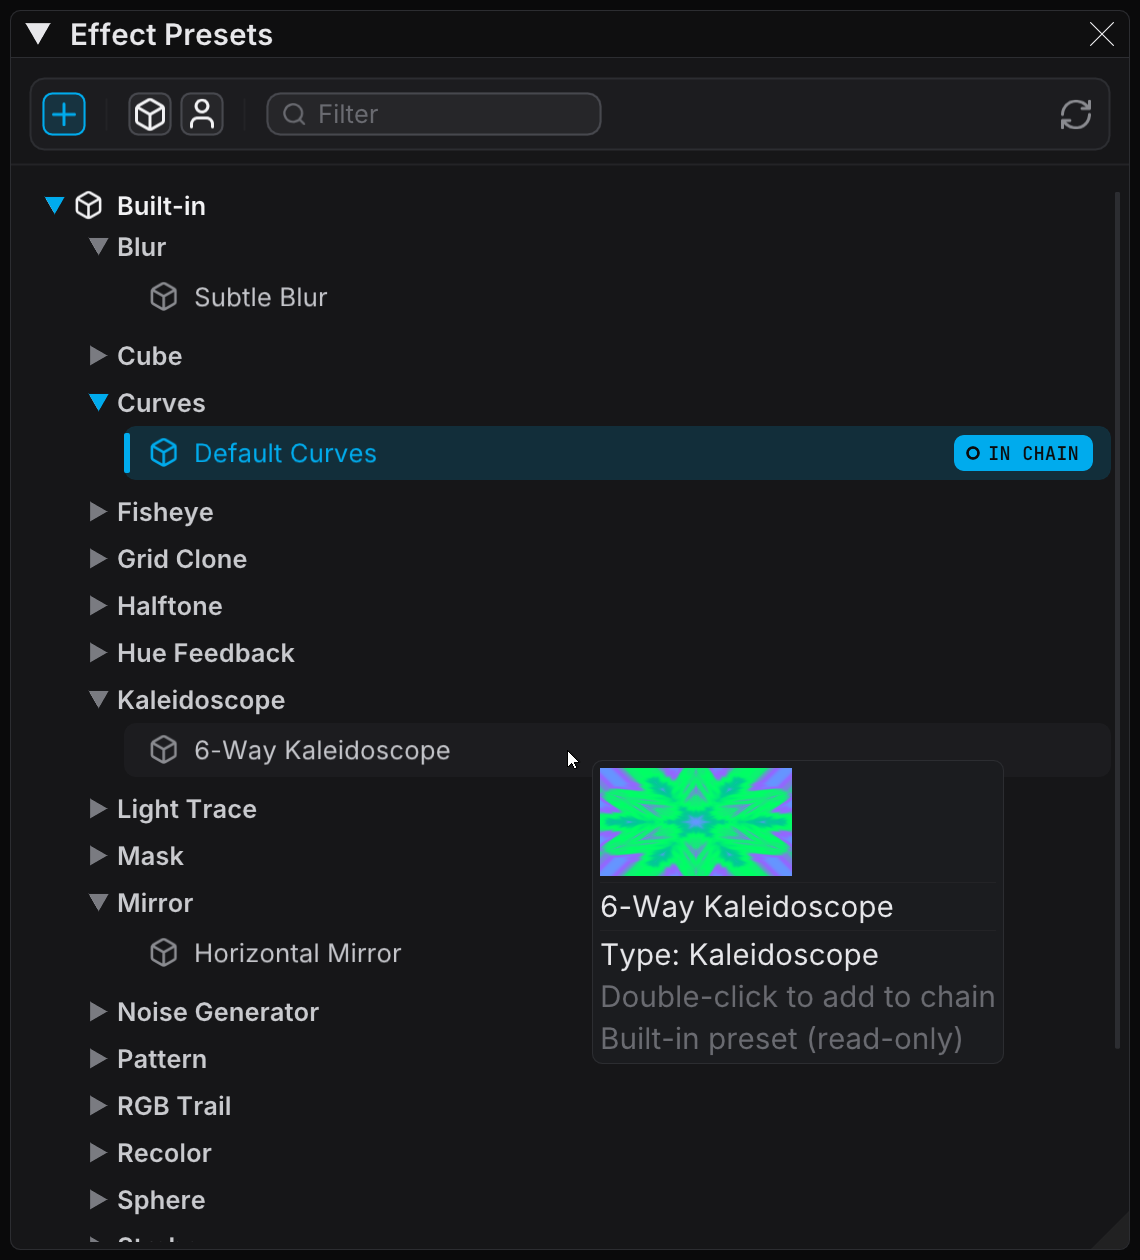Click the Blur category label
Viewport: 1140px width, 1260px height.
point(141,247)
